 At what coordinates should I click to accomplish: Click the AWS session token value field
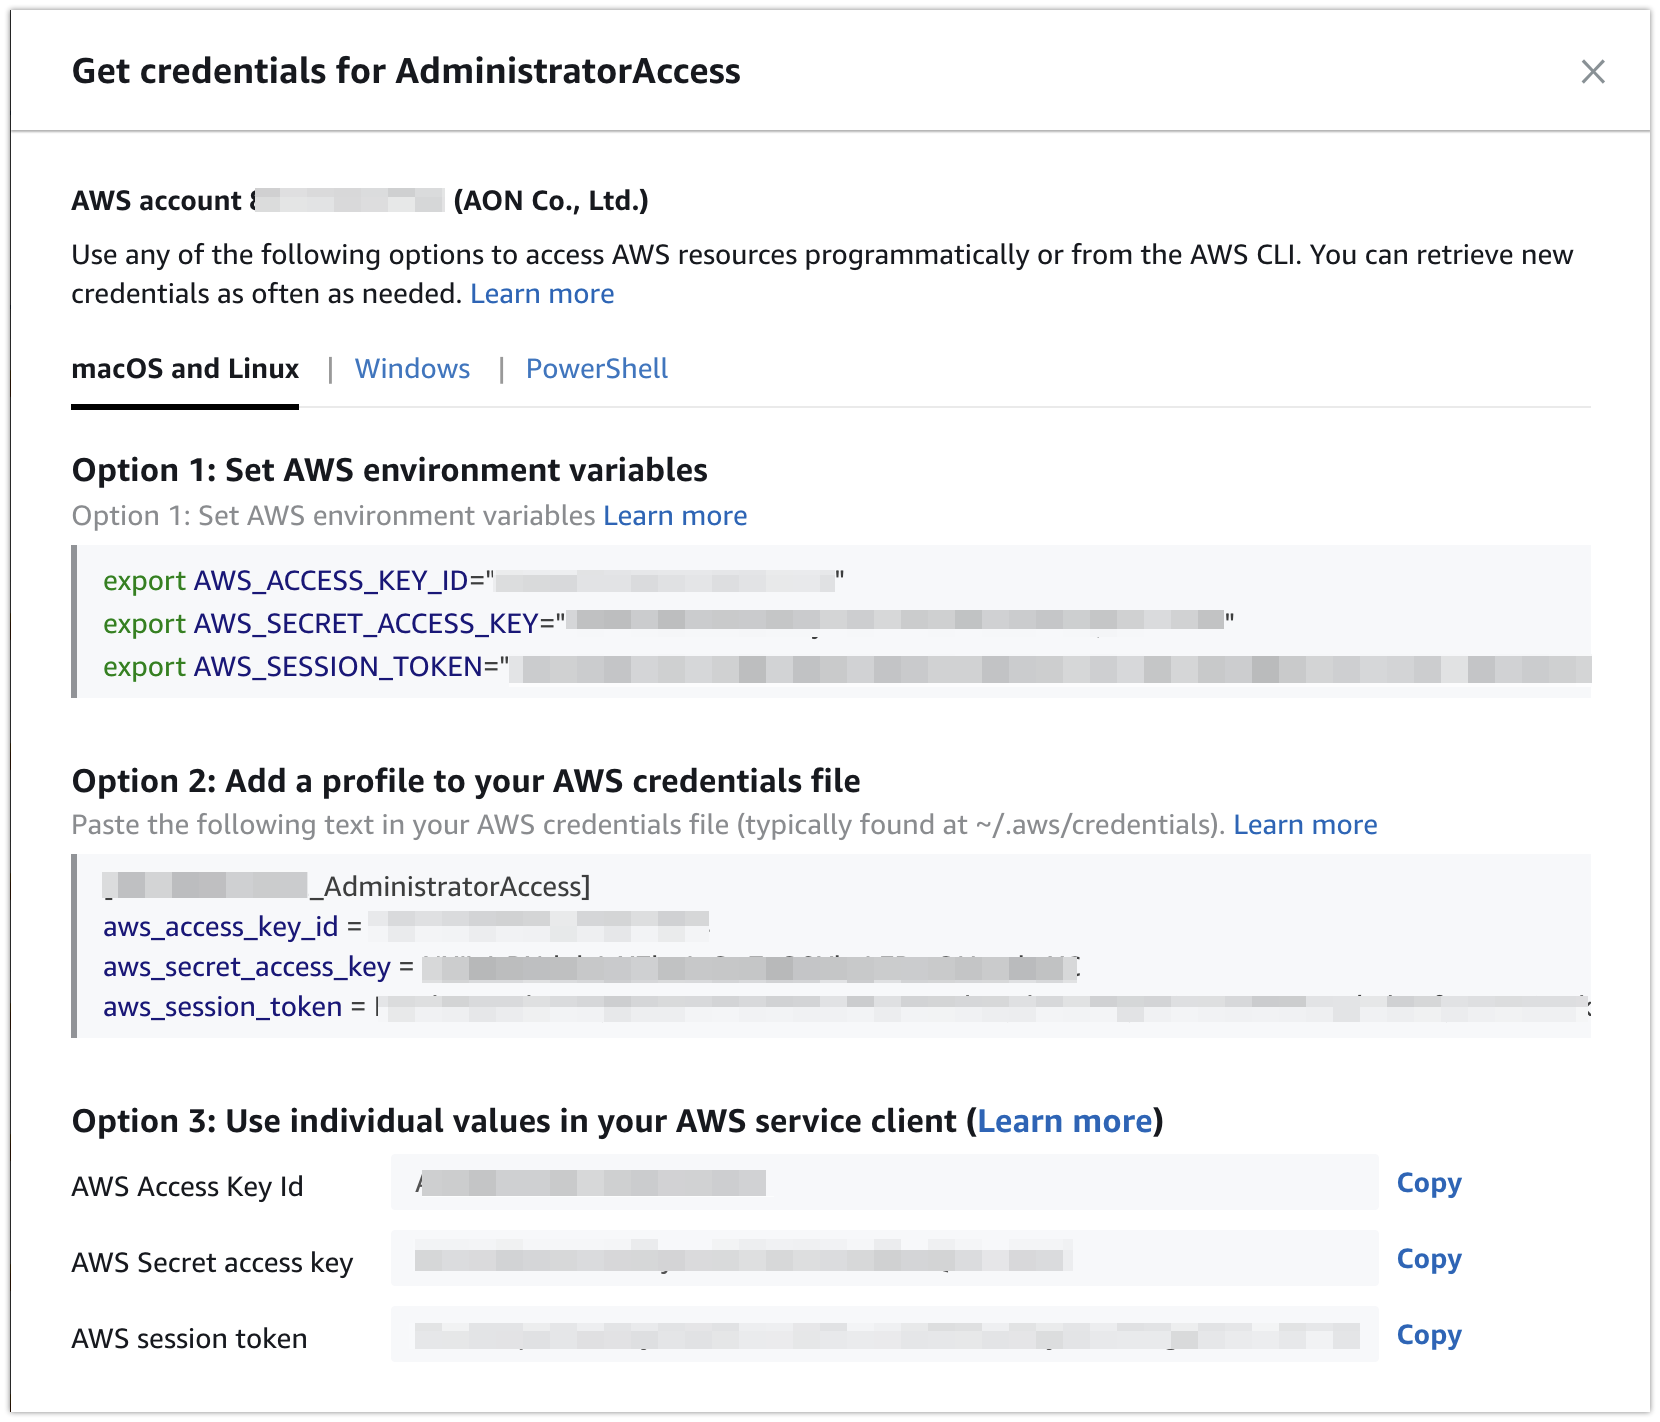[x=885, y=1335]
